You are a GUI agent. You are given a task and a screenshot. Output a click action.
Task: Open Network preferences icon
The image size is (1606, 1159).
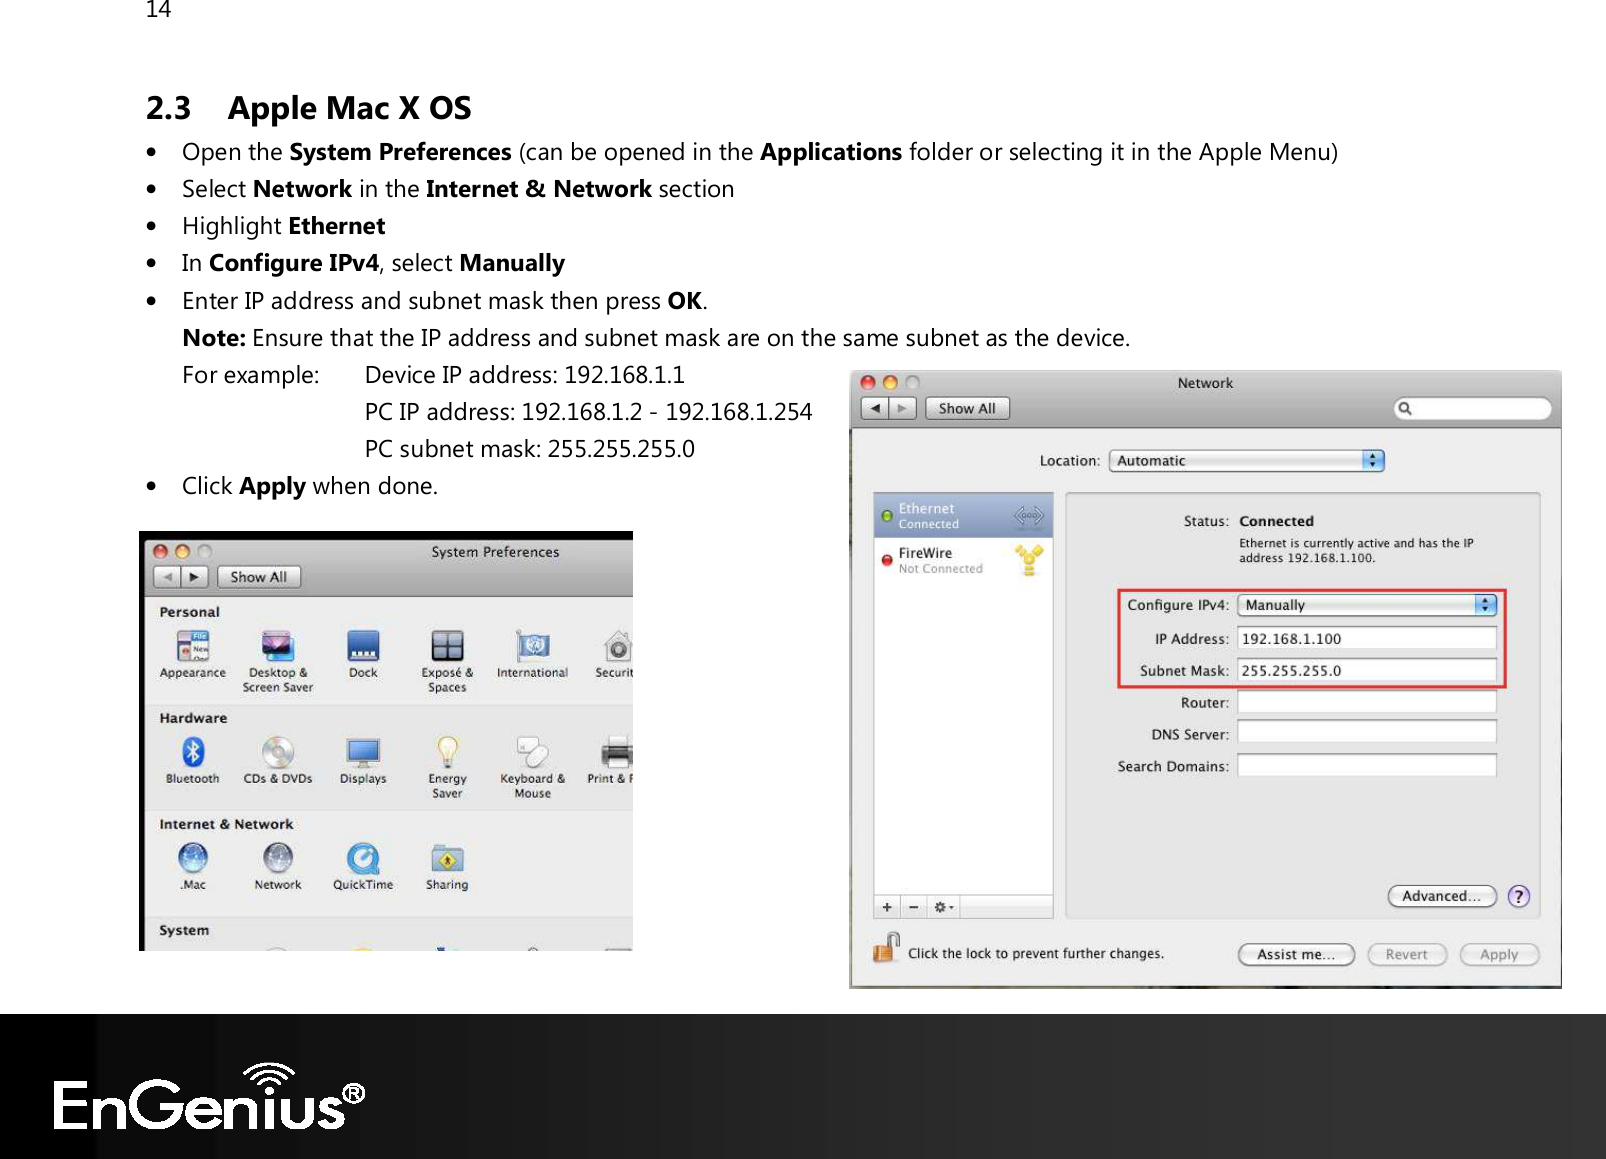point(278,867)
